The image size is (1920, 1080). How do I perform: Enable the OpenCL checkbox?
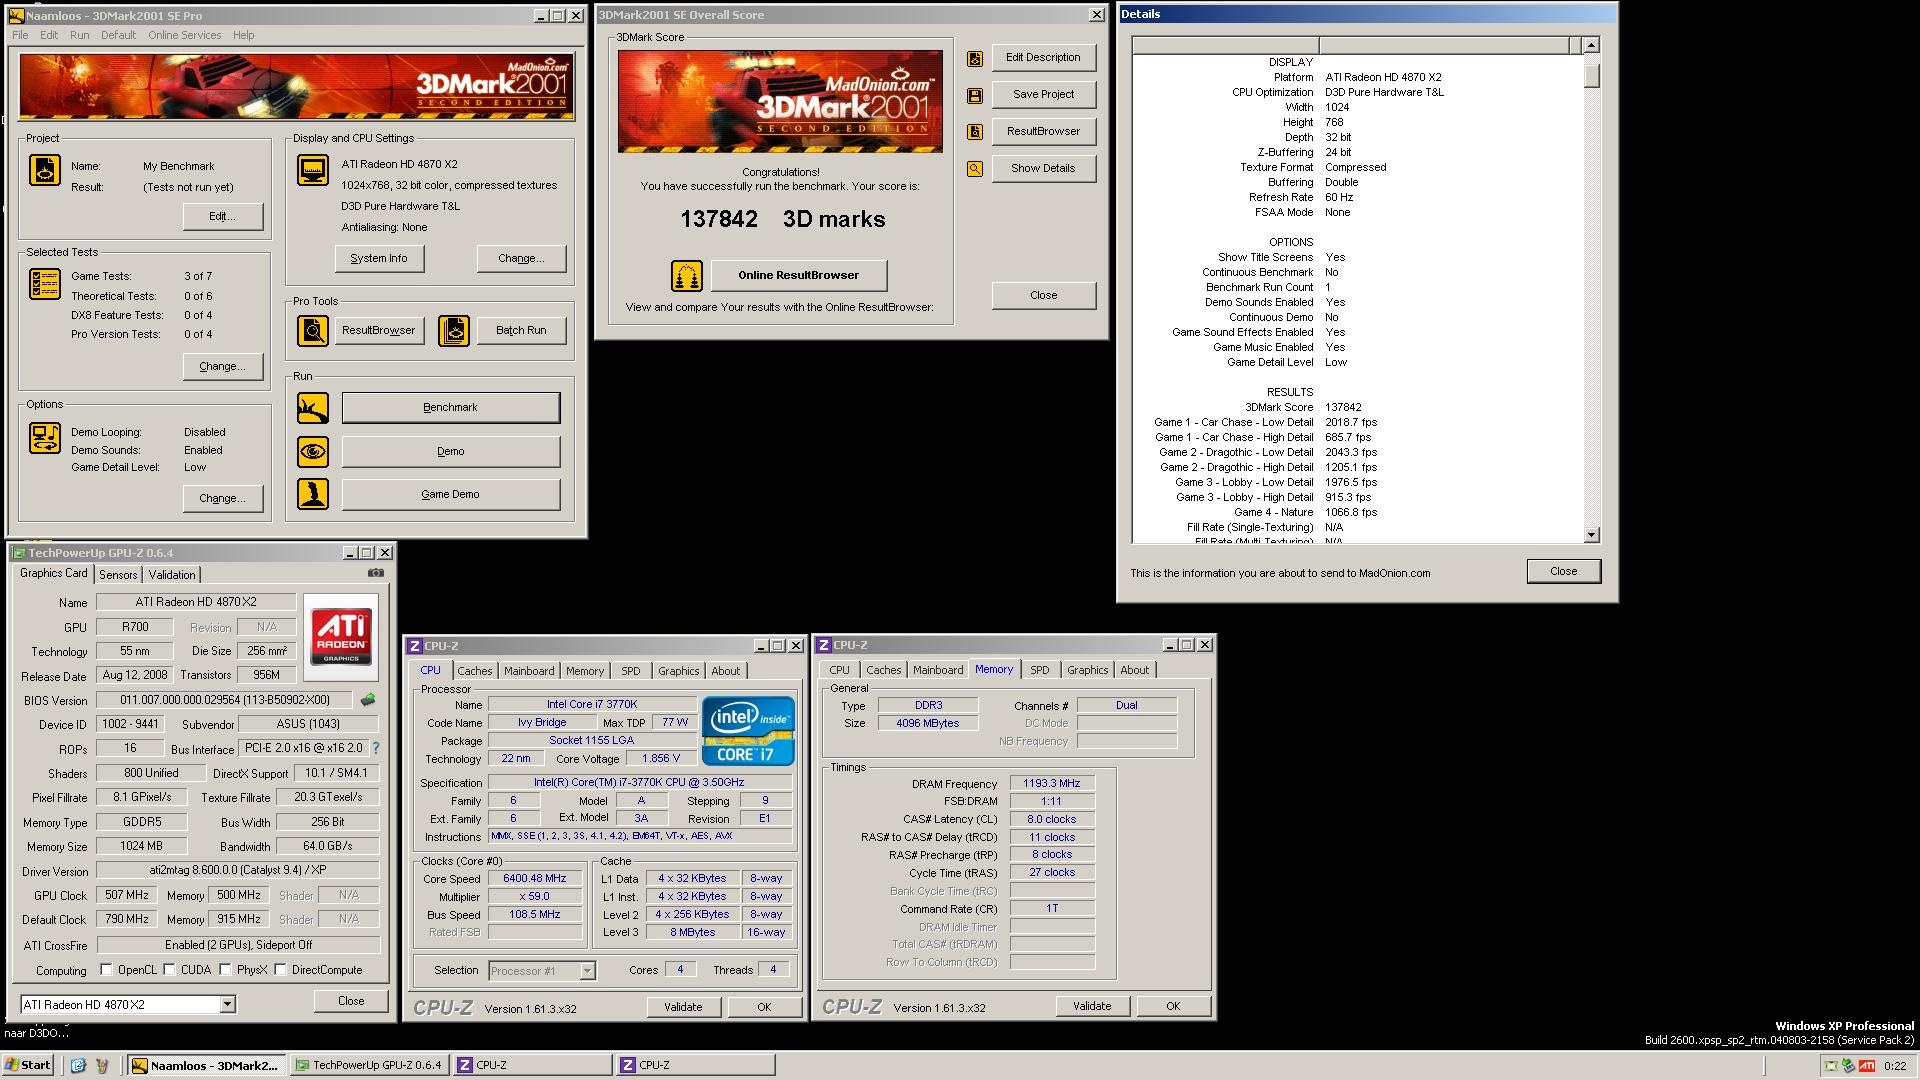point(106,969)
